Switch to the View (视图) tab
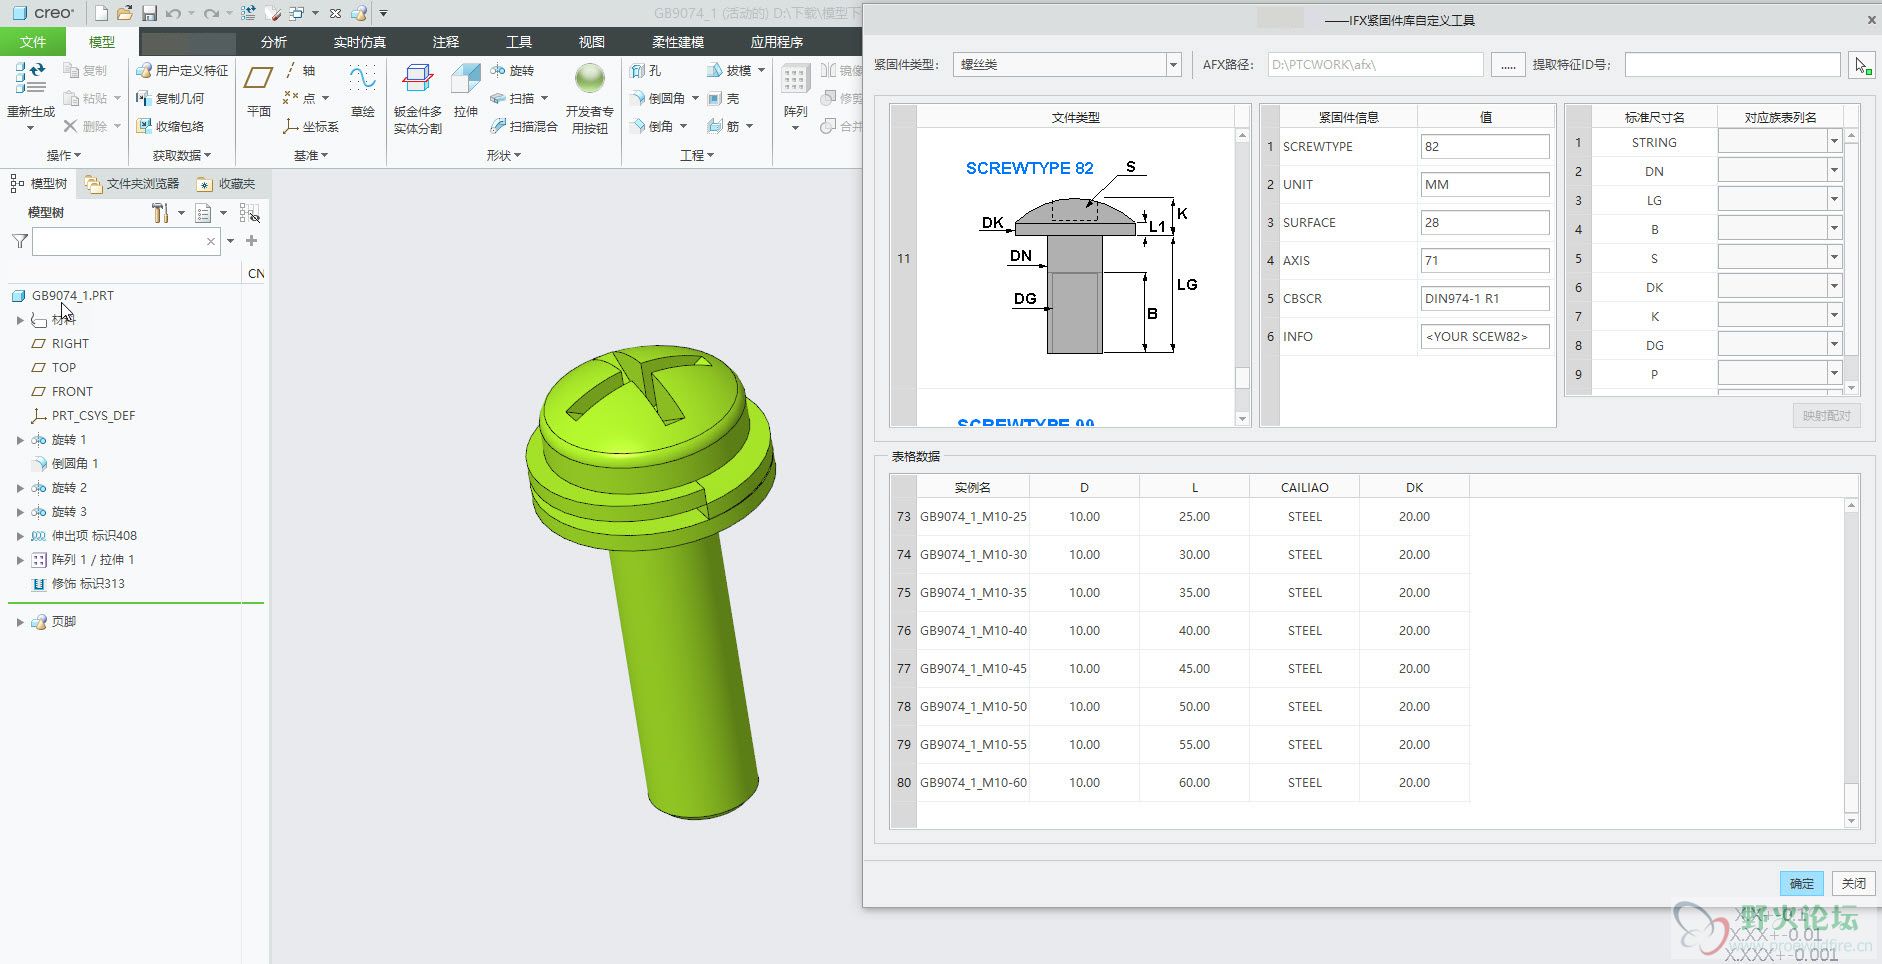The width and height of the screenshot is (1882, 964). (x=592, y=42)
